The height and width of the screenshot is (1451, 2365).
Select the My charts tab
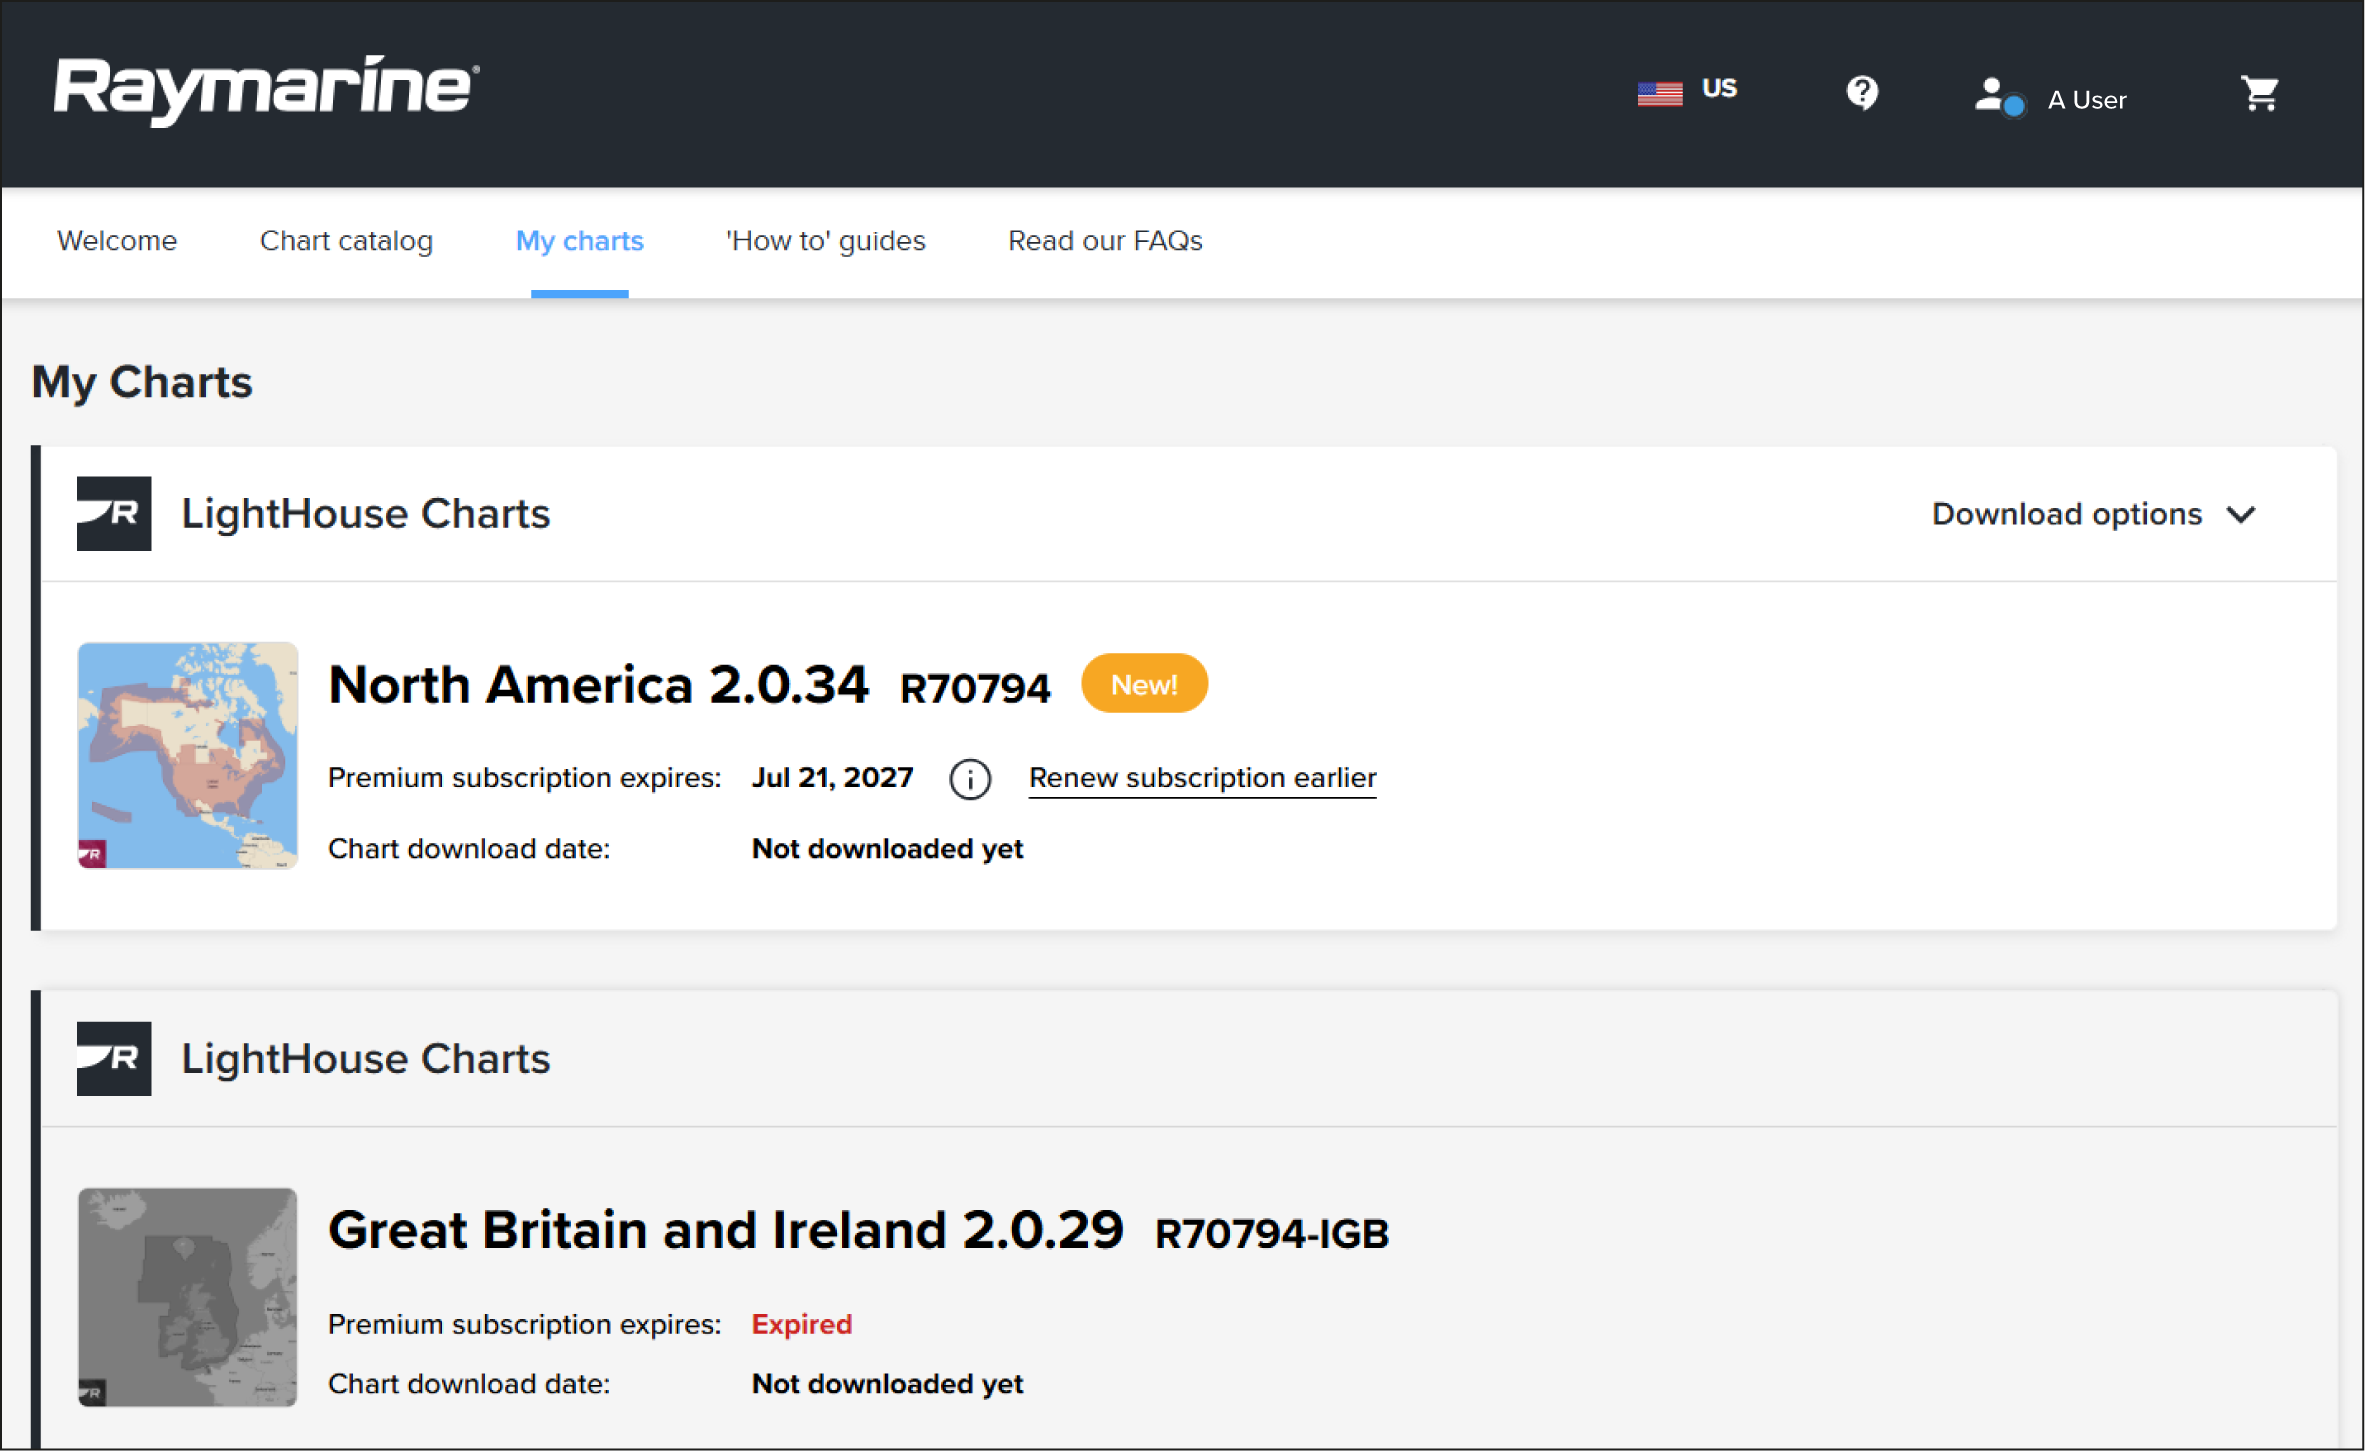click(x=579, y=241)
